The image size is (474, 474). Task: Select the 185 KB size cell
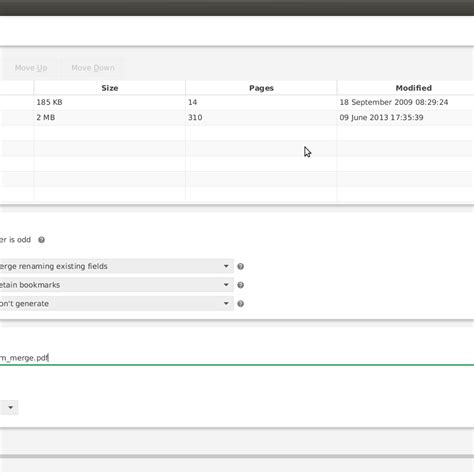click(x=49, y=102)
